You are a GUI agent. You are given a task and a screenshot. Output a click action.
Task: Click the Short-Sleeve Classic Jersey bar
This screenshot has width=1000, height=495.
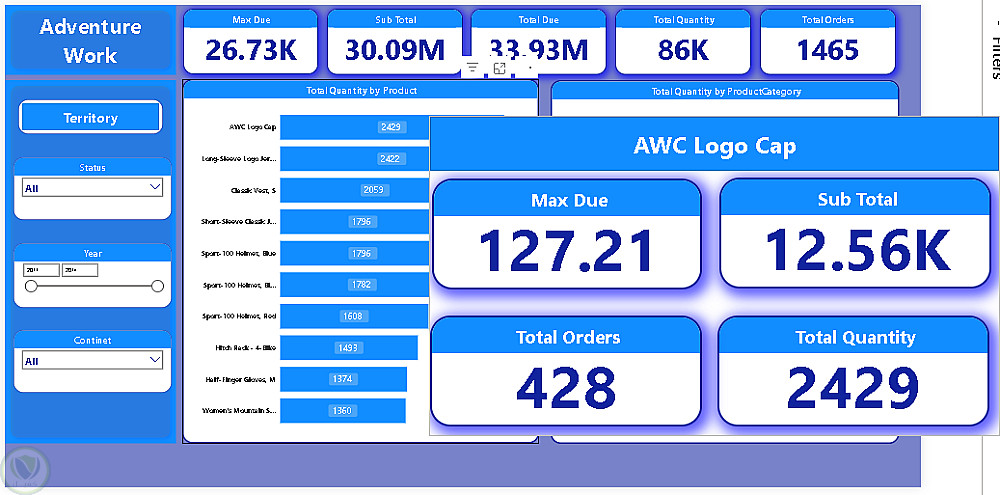point(355,221)
